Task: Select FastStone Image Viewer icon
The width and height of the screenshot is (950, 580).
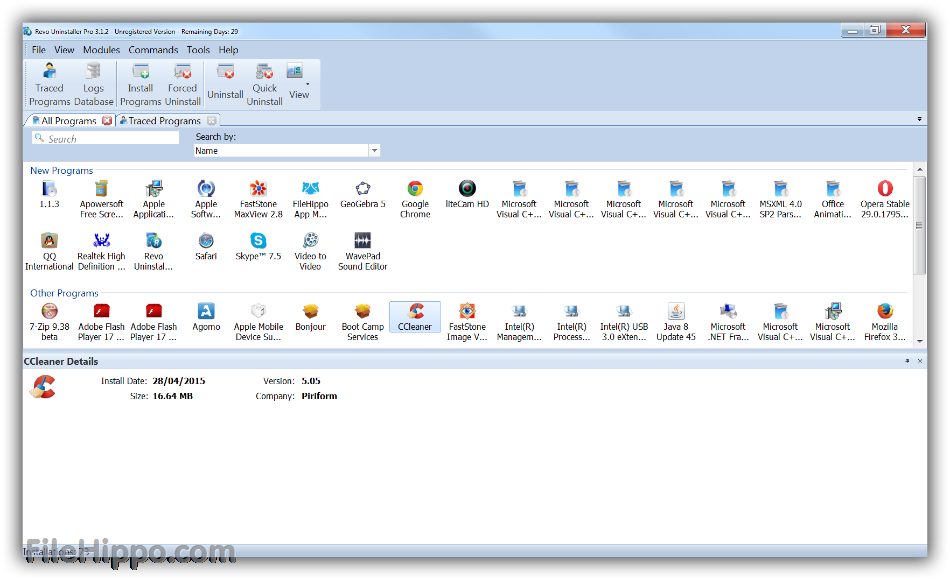Action: point(467,321)
